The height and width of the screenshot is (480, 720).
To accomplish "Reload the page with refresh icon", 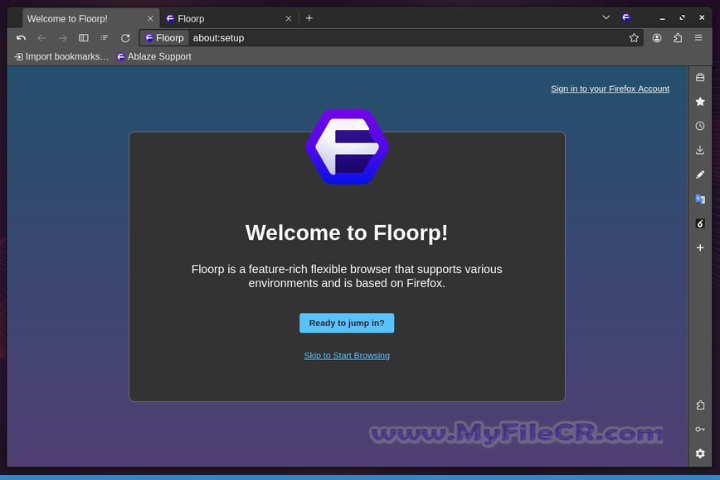I will (x=125, y=38).
